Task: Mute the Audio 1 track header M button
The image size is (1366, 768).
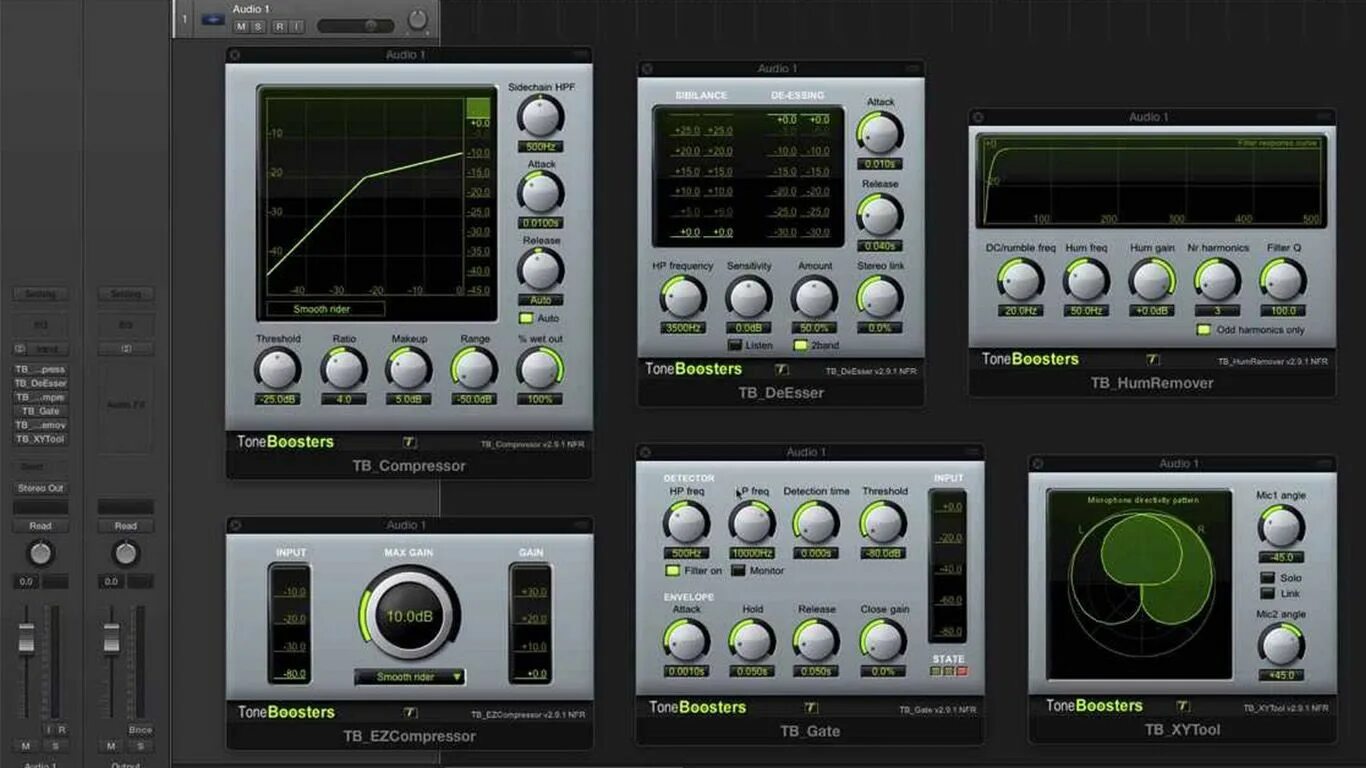Action: (x=241, y=26)
